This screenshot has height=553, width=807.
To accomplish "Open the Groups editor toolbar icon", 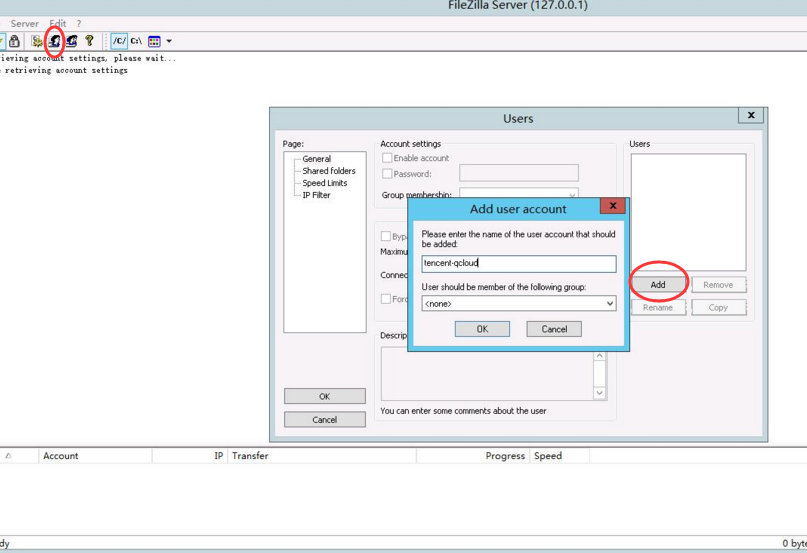I will click(72, 41).
